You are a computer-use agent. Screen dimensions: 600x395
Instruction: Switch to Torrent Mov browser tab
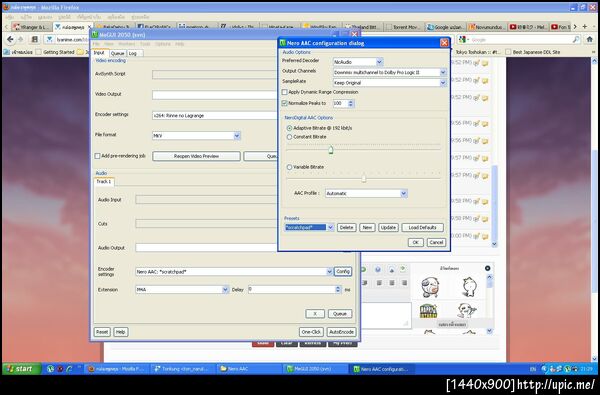pos(403,27)
